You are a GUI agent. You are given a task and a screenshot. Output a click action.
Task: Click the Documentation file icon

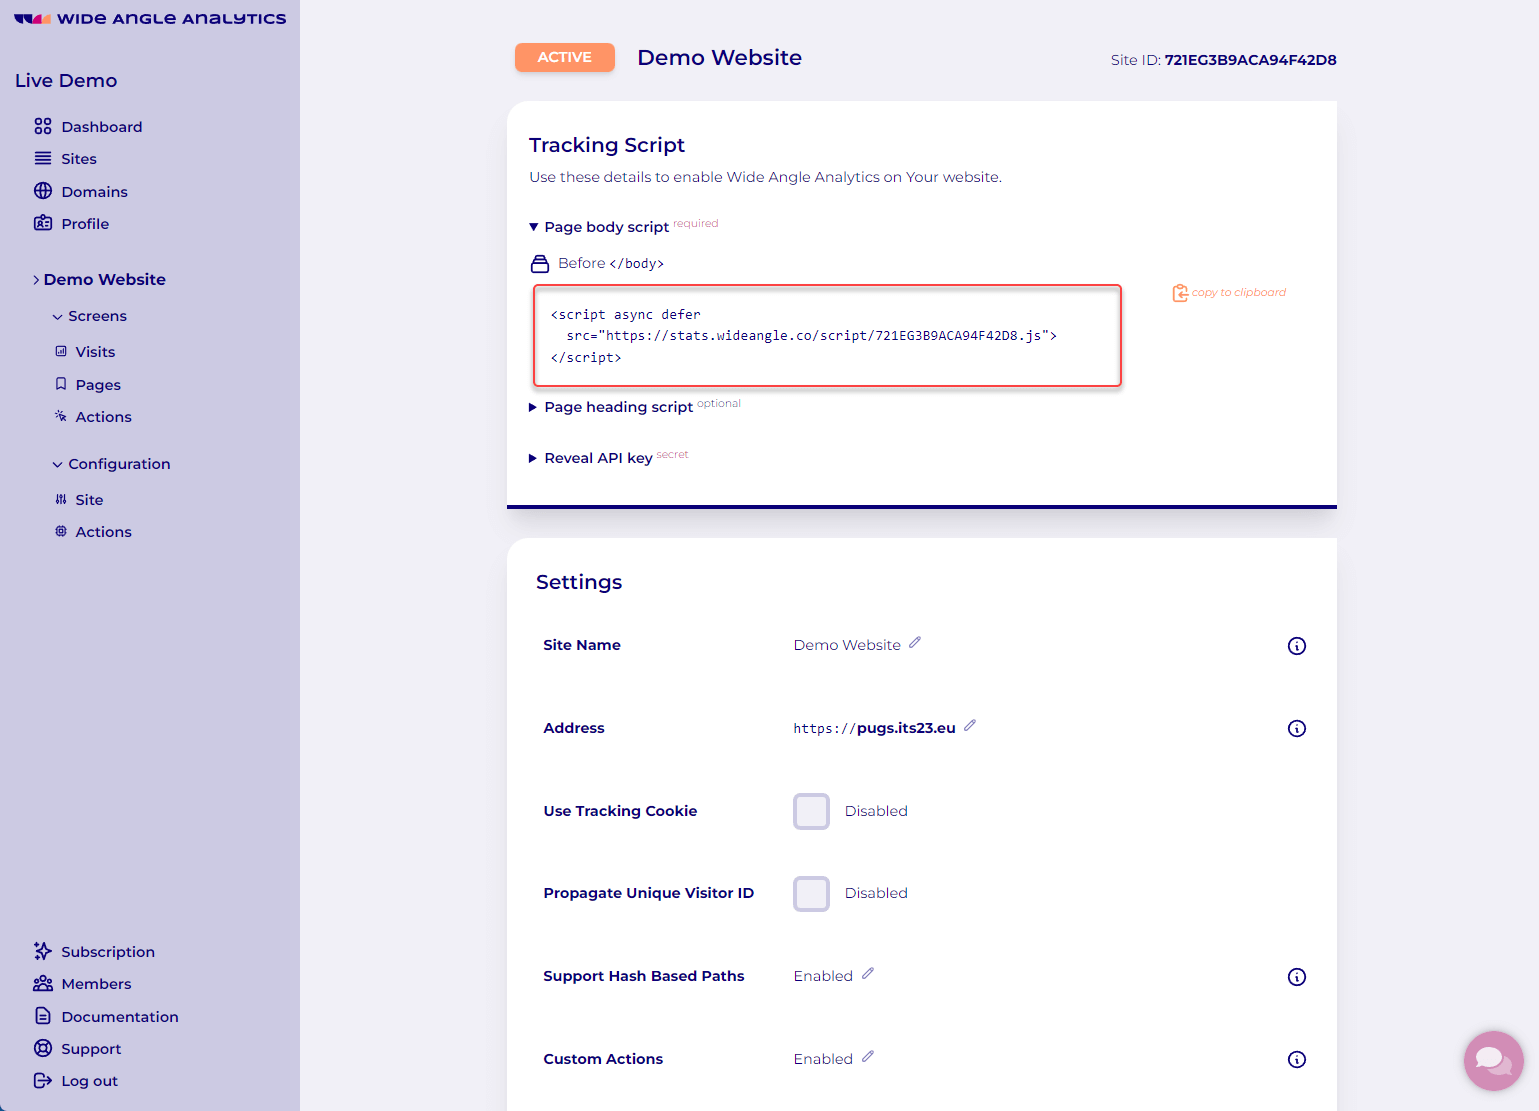click(x=43, y=1016)
